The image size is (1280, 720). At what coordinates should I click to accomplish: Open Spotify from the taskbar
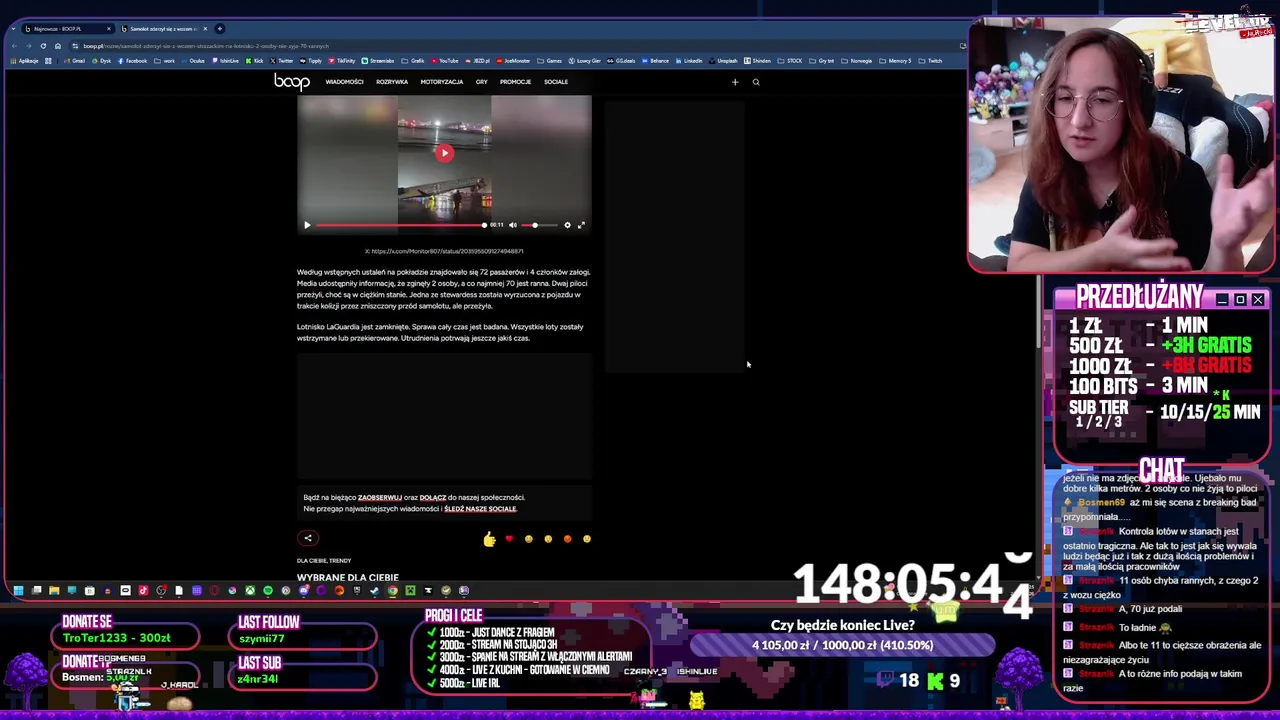click(268, 591)
